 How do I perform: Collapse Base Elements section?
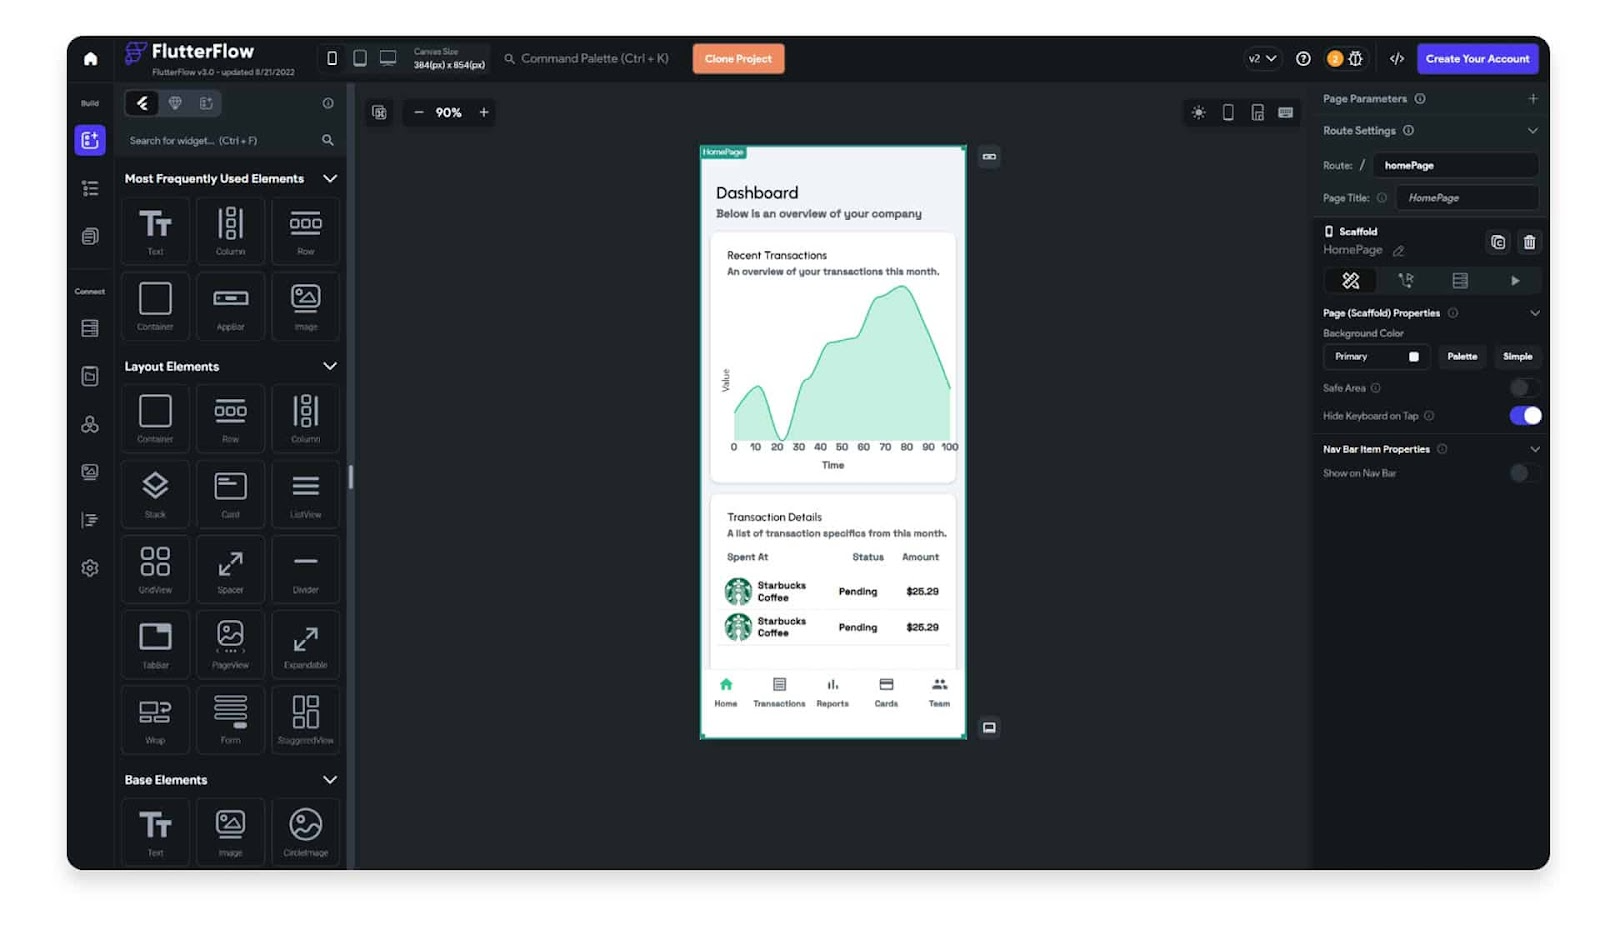[x=330, y=780]
